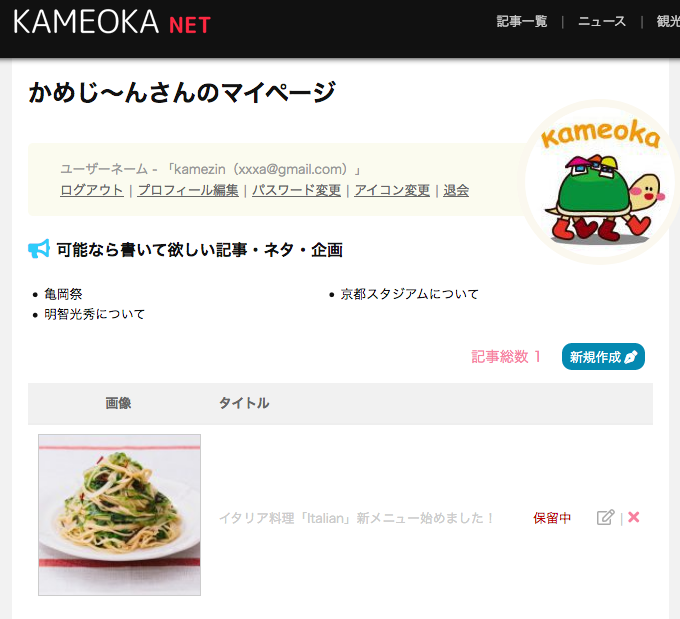
Task: Click the edit pencil icon for the article
Action: [605, 517]
